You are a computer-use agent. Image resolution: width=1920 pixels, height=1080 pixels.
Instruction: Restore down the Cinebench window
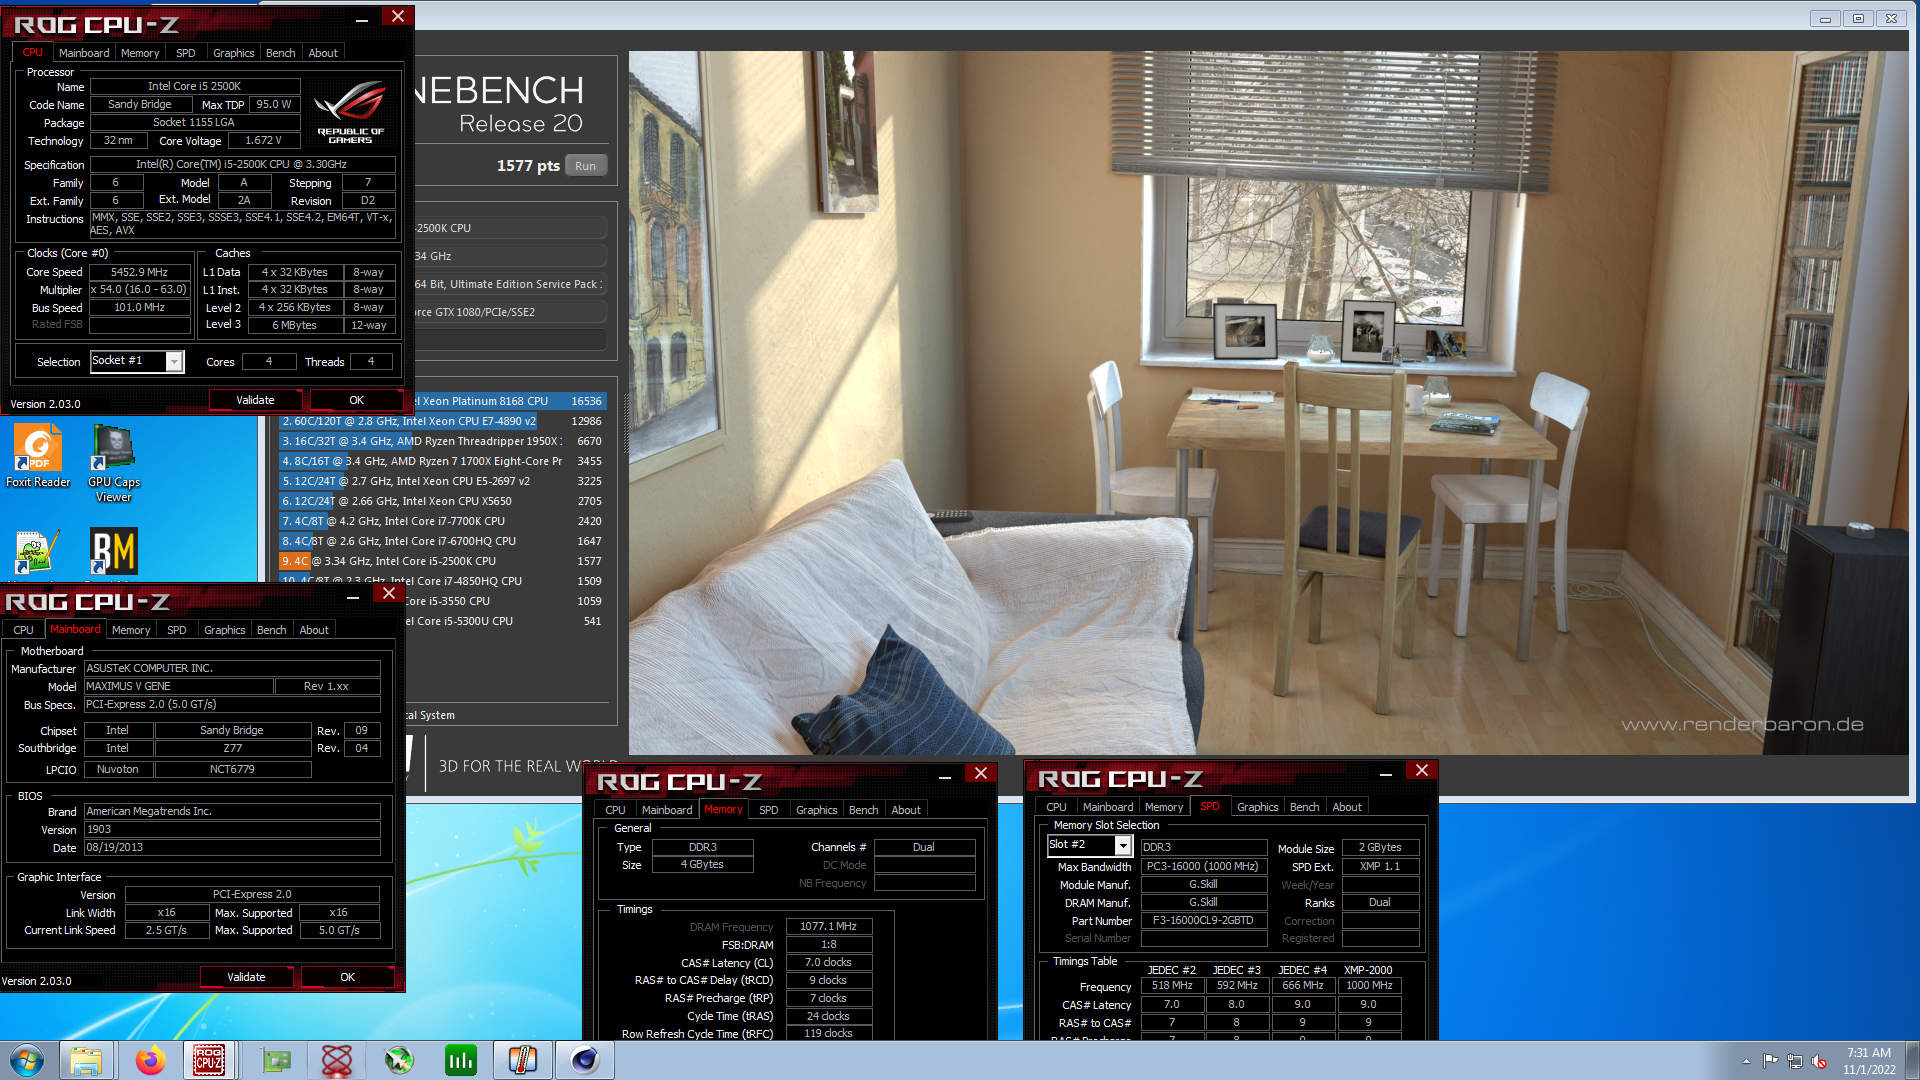pos(1858,18)
